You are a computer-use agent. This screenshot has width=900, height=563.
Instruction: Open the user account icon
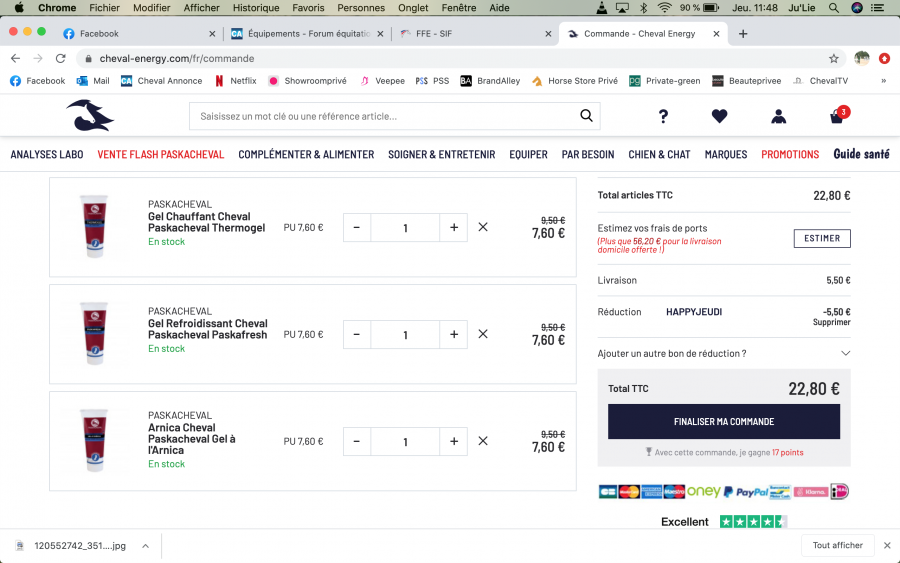tap(778, 117)
